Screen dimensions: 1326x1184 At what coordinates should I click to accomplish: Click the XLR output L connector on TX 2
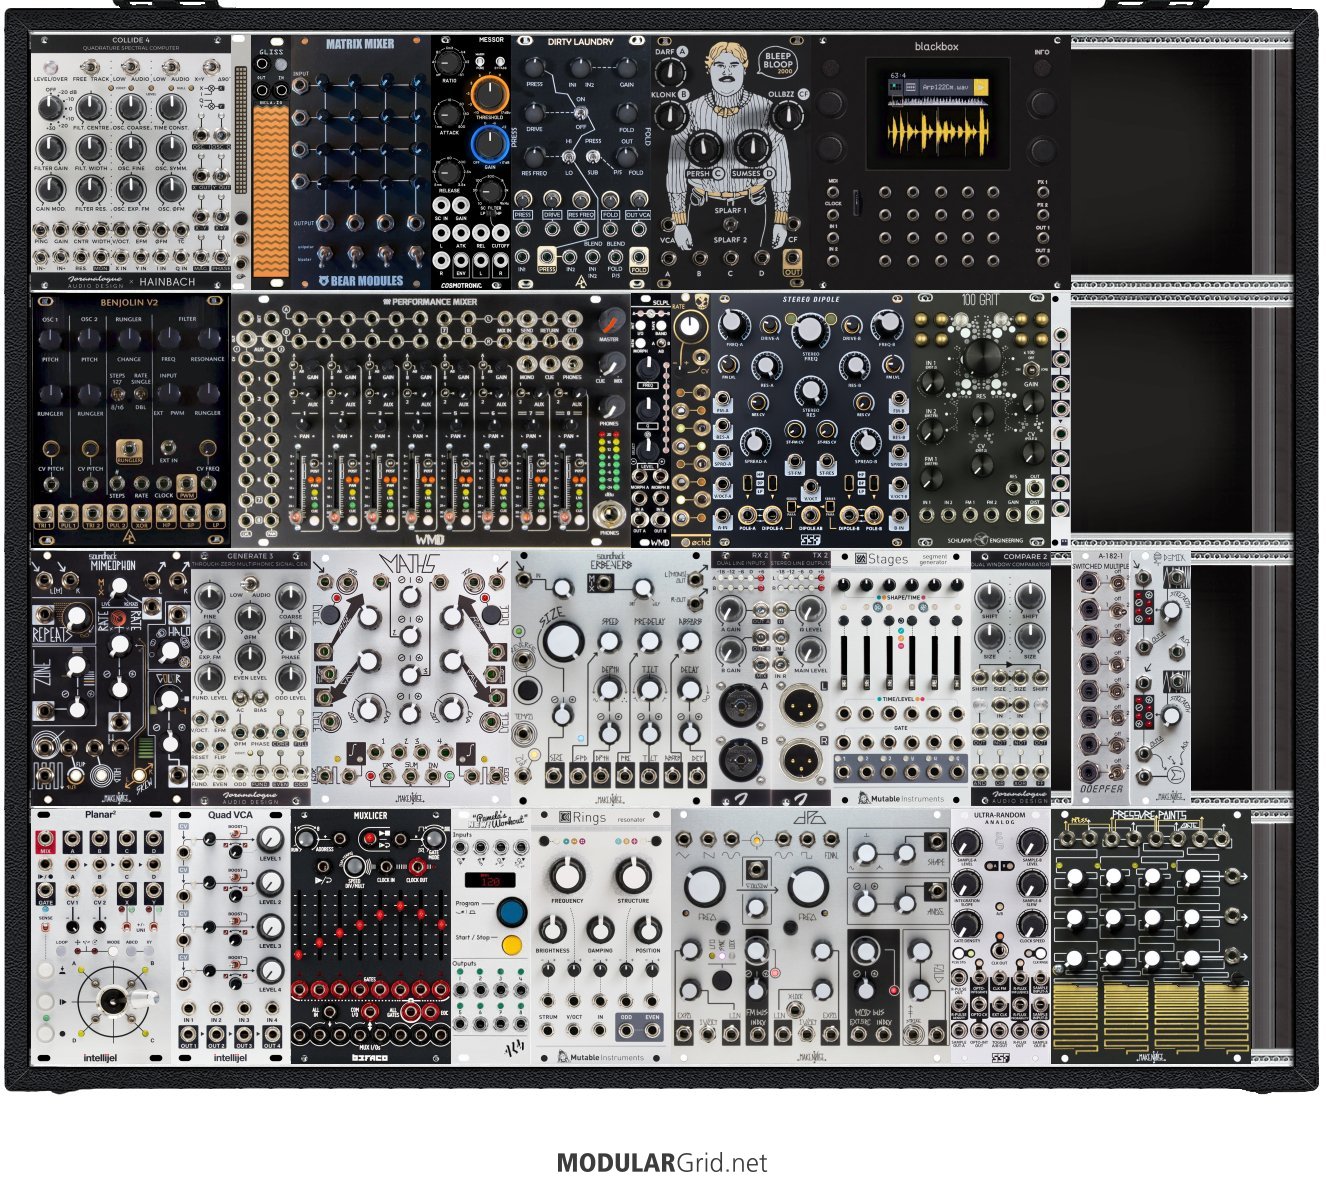click(800, 703)
